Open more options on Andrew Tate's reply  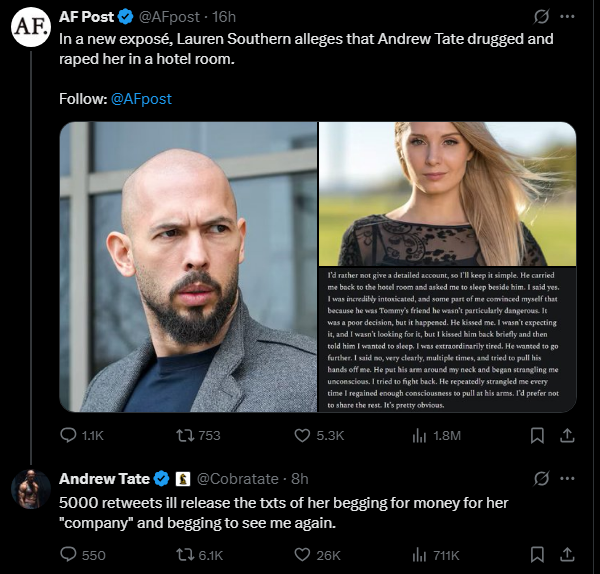(x=567, y=478)
